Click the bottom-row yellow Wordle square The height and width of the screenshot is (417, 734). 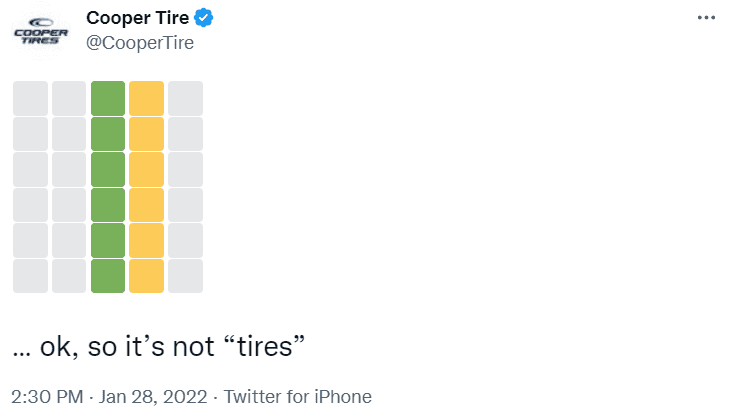point(146,276)
